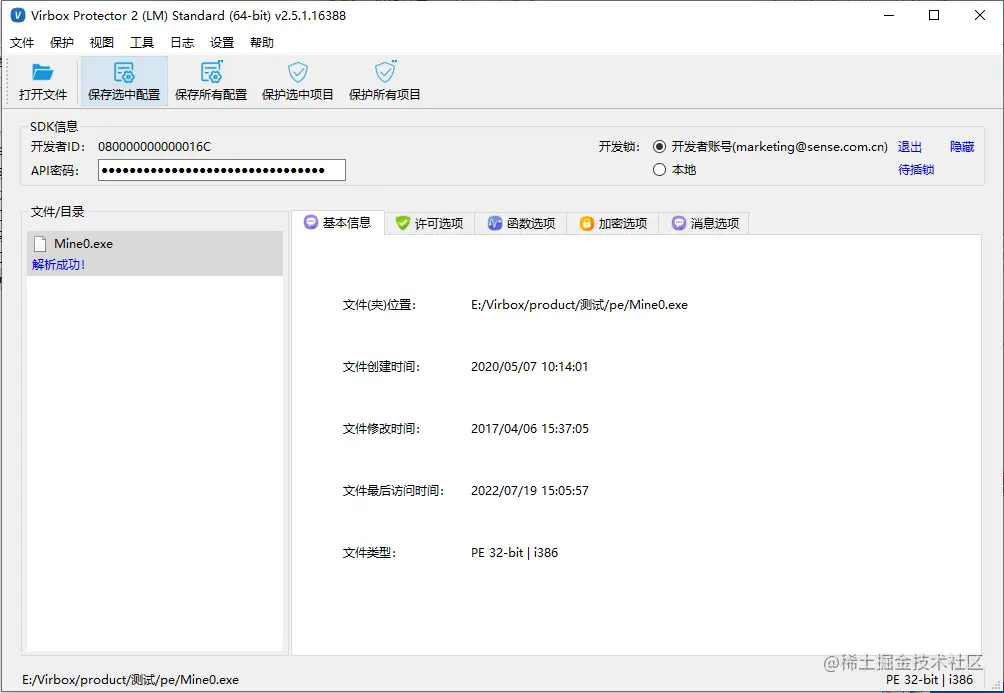Click 保存所有配置 save all configs icon
1004x693 pixels.
(x=211, y=72)
